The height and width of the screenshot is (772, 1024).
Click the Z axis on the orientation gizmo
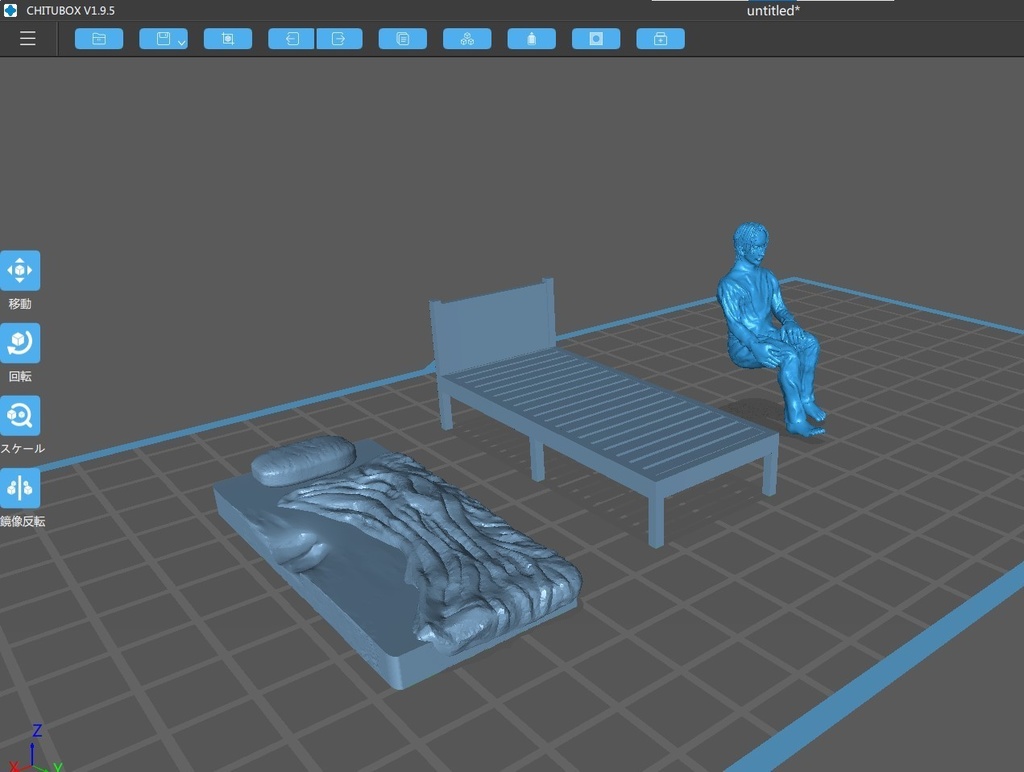tap(36, 735)
